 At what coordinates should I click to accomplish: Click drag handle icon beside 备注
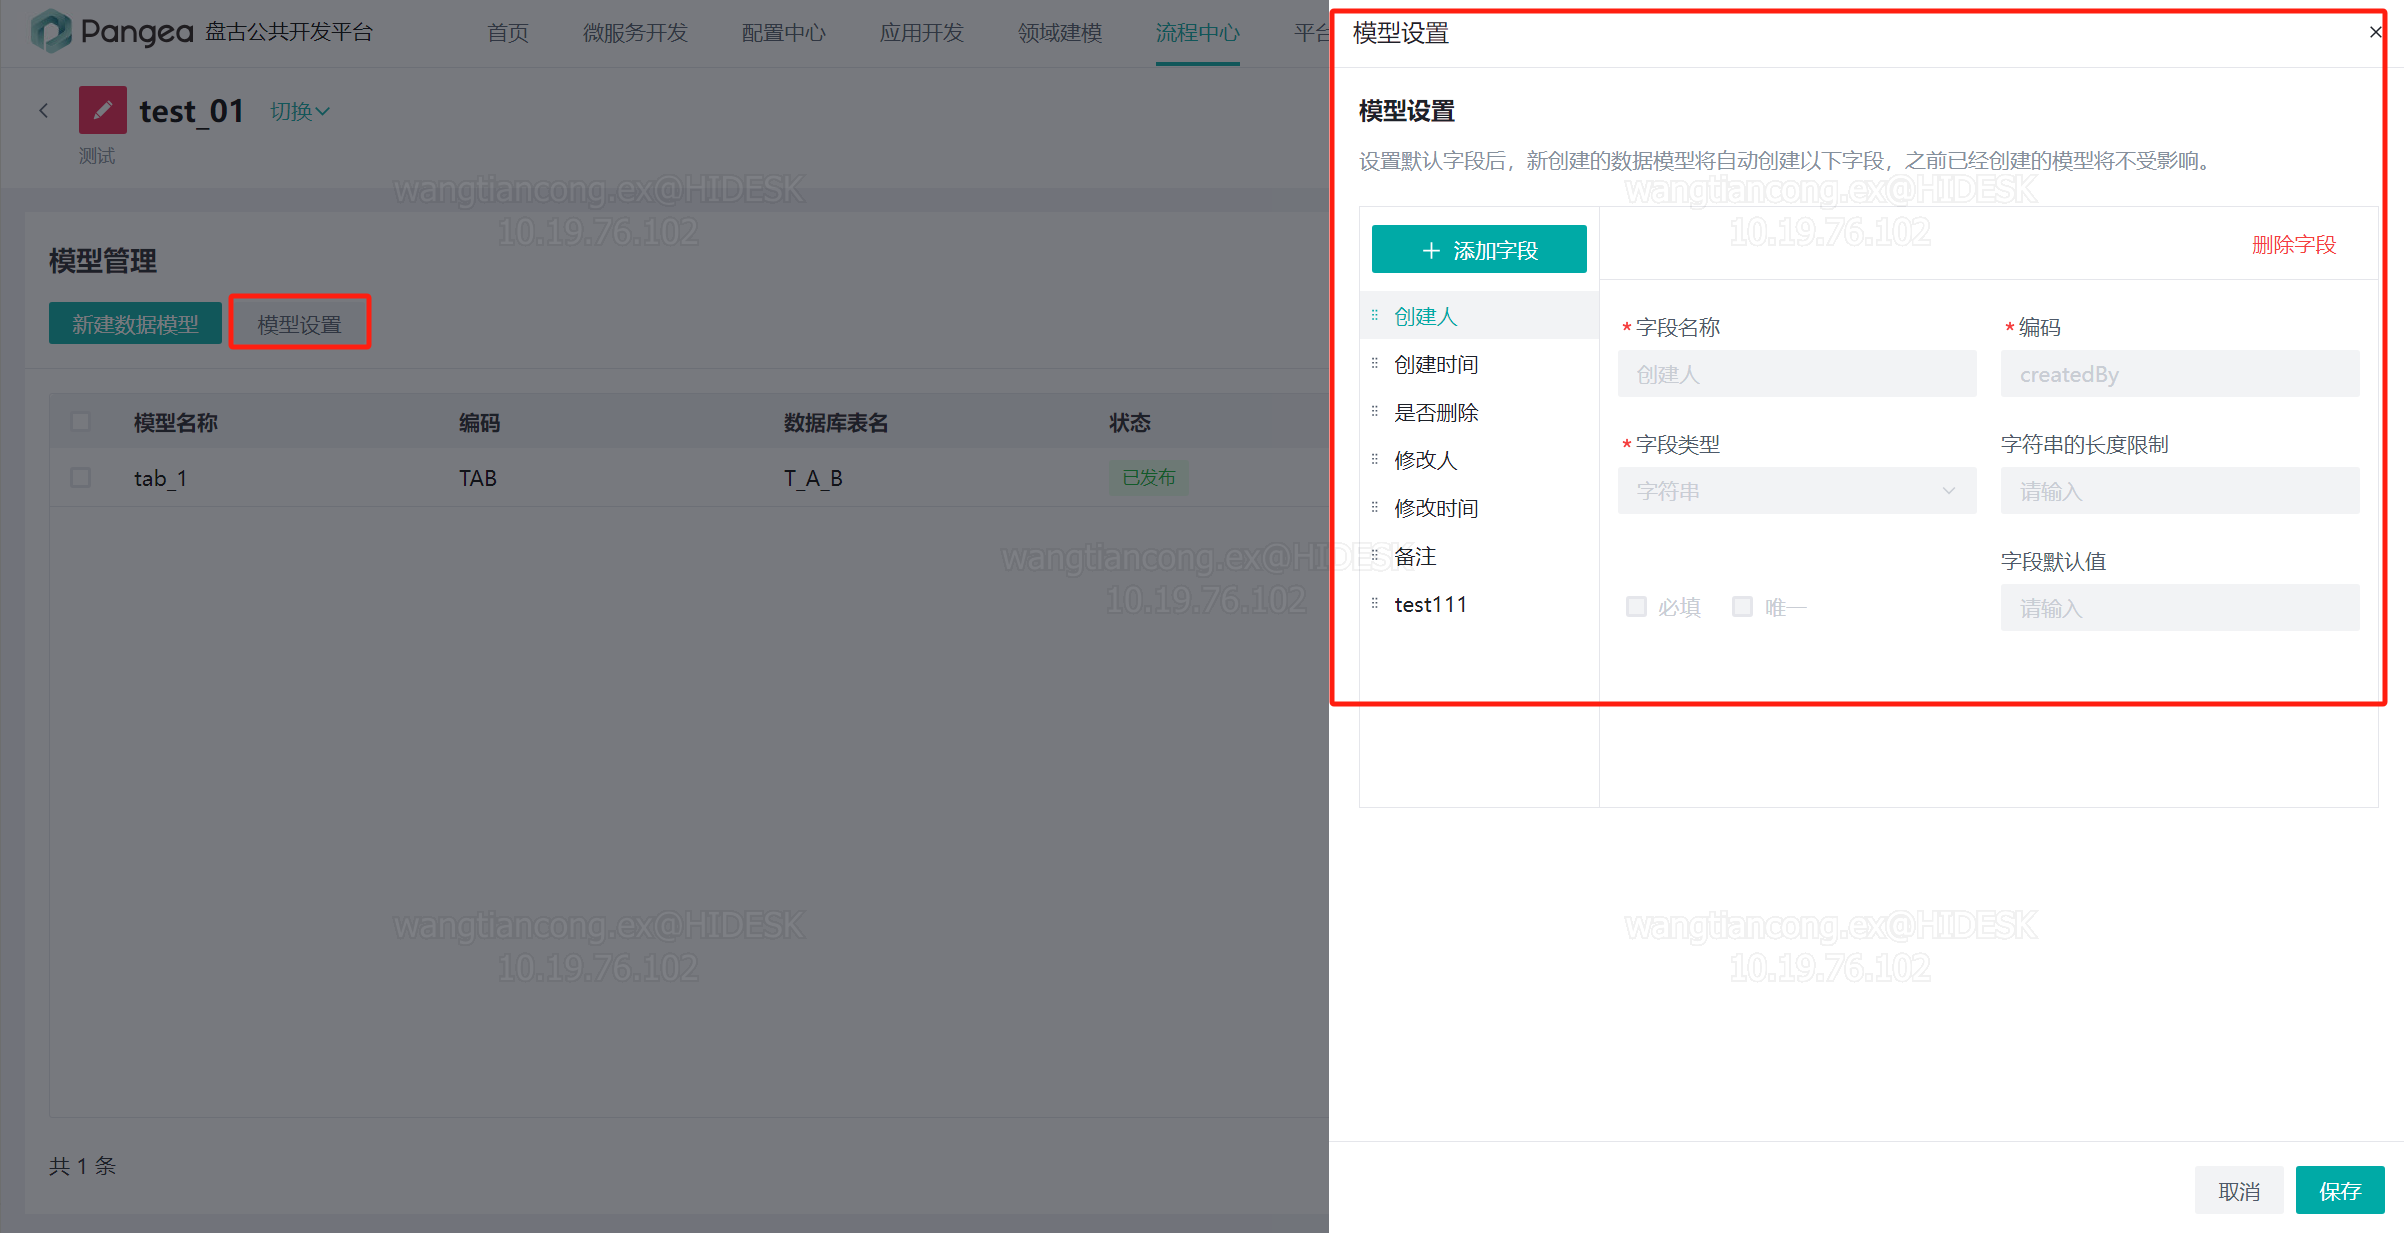(x=1374, y=555)
